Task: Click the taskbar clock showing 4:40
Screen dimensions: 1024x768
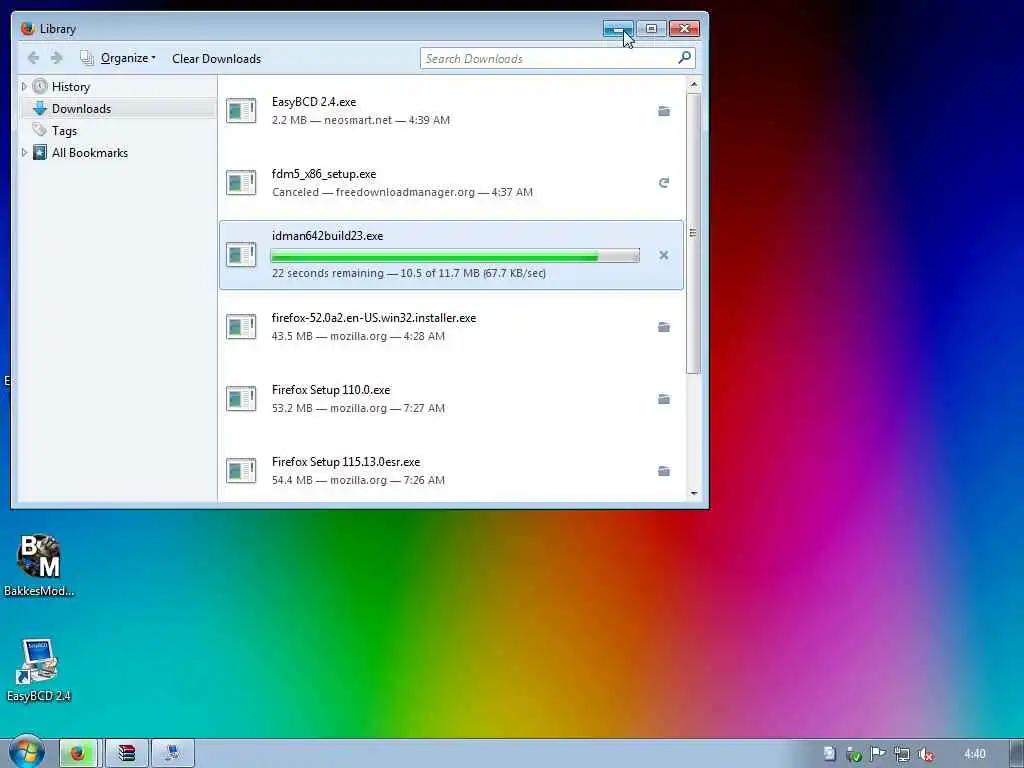Action: tap(974, 754)
